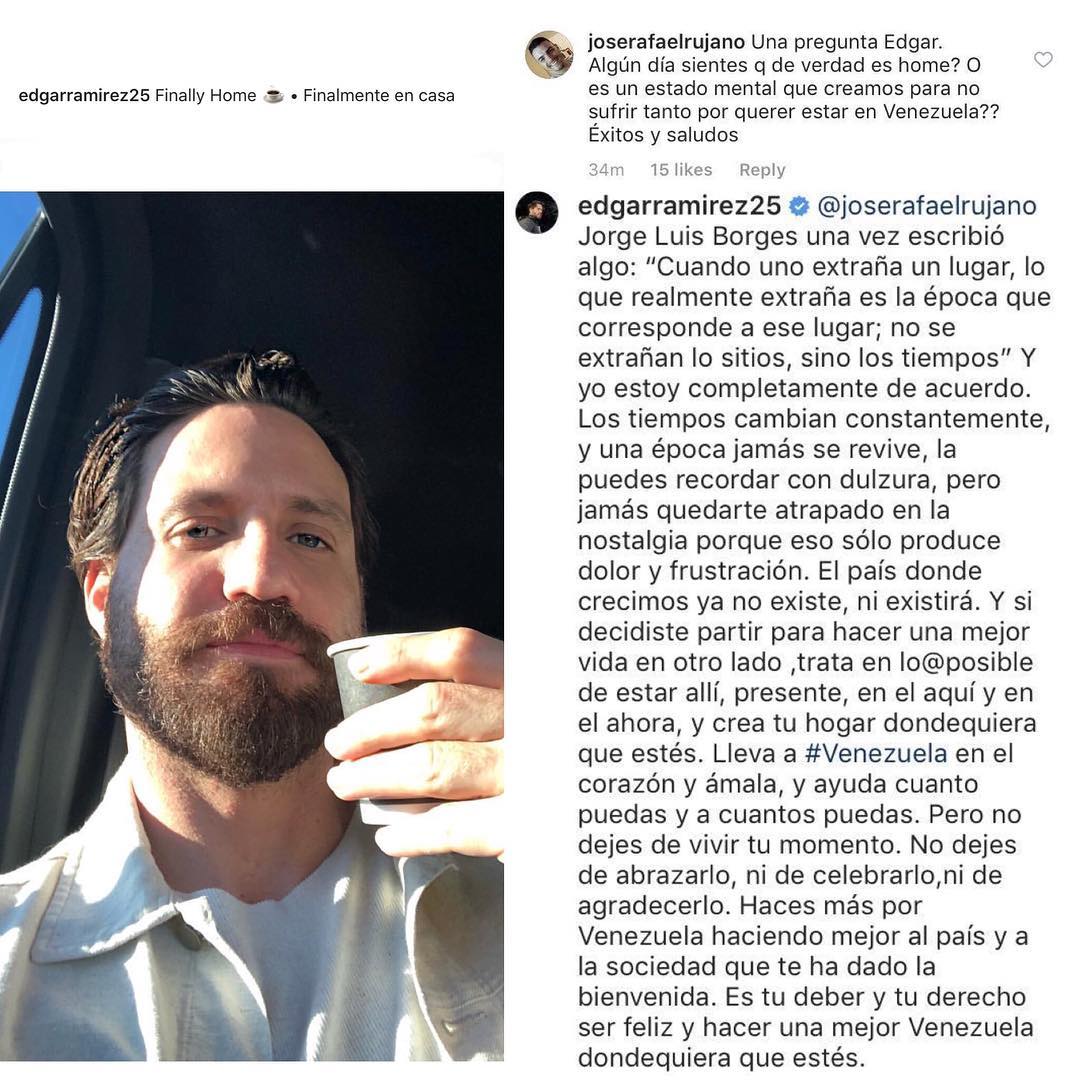Click the "Una pregunta Edgar" comment text
The width and height of the screenshot is (1080, 1080).
pyautogui.click(x=847, y=42)
